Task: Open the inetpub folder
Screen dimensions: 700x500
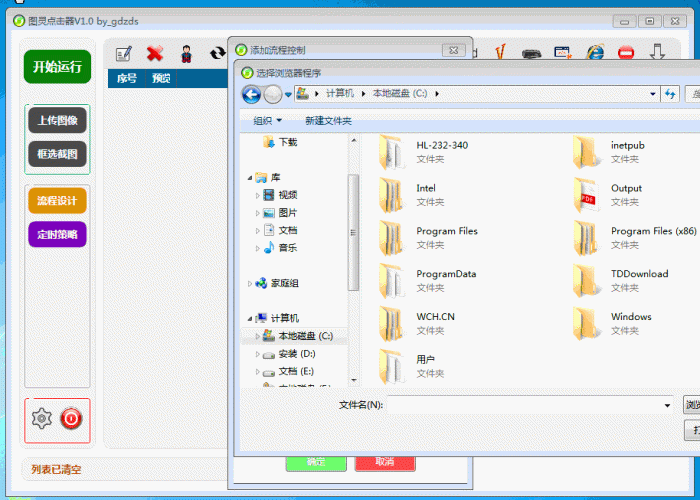Action: click(609, 152)
